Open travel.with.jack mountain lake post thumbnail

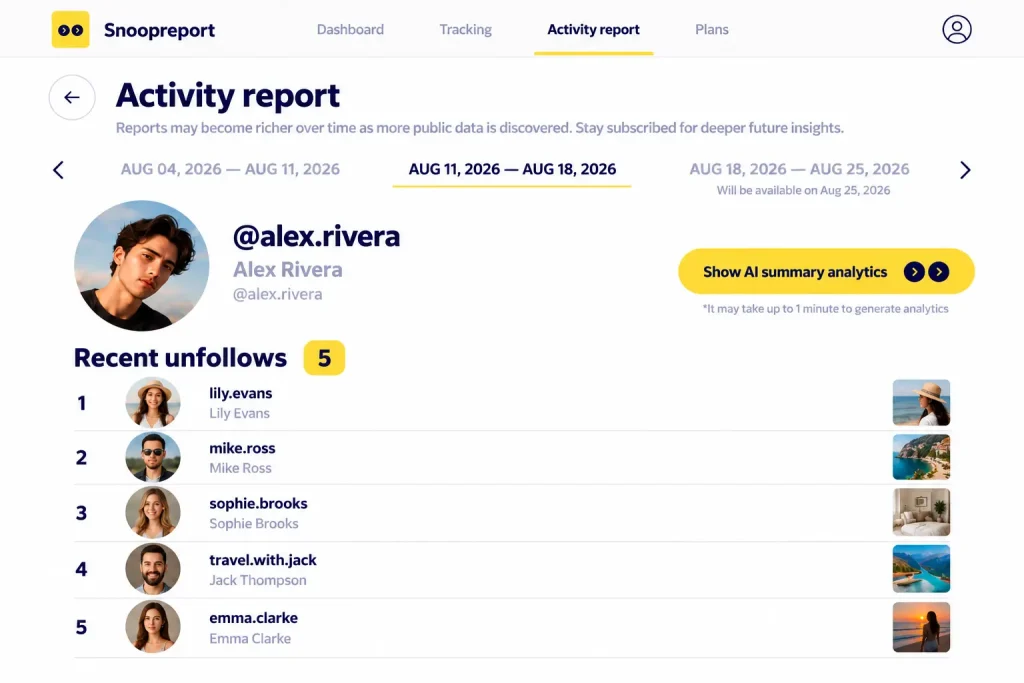tap(921, 569)
